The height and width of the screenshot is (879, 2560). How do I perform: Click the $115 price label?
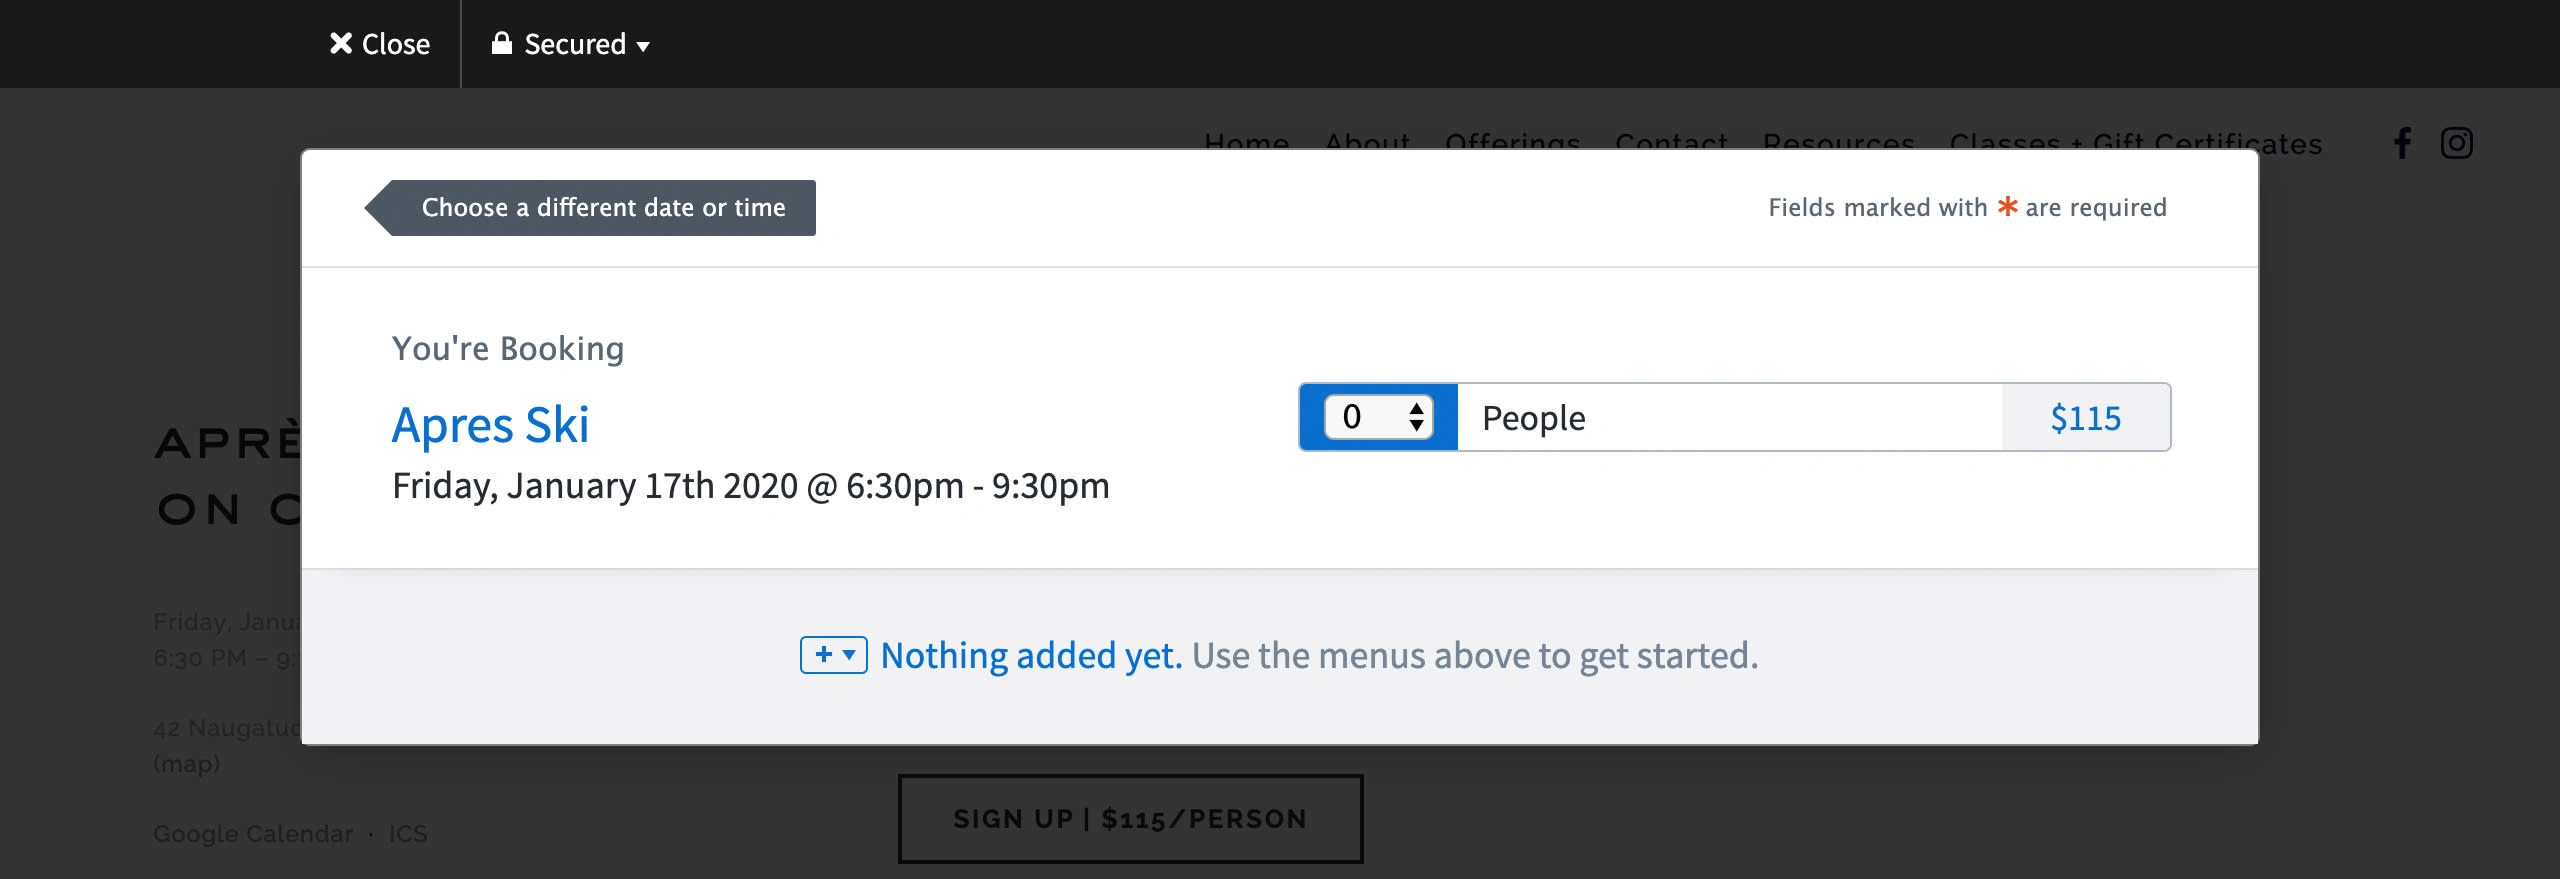(x=2086, y=418)
